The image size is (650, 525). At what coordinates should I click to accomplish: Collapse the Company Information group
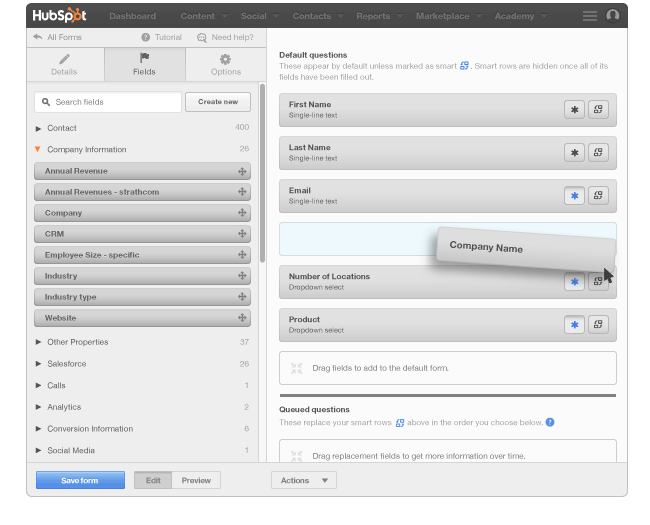pos(38,149)
